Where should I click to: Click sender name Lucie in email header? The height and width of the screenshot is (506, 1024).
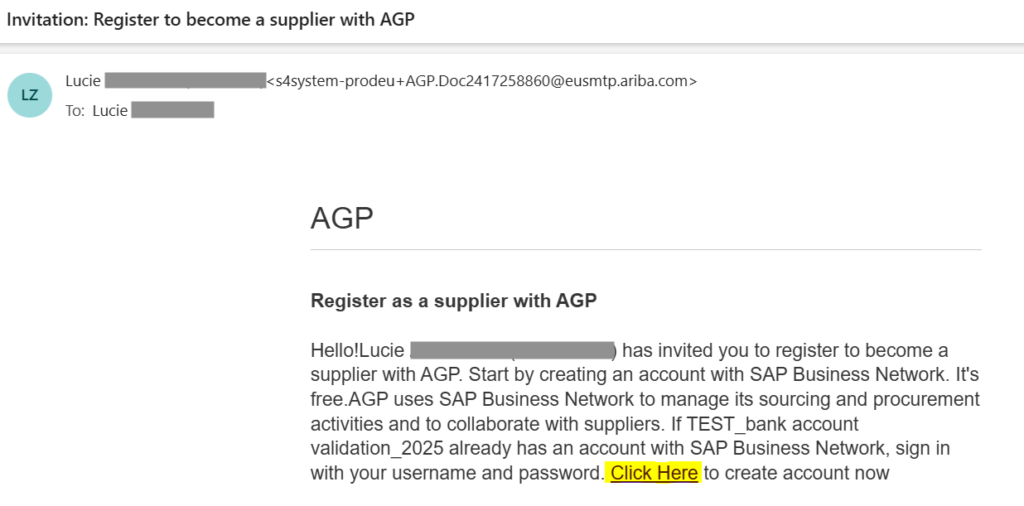click(82, 81)
